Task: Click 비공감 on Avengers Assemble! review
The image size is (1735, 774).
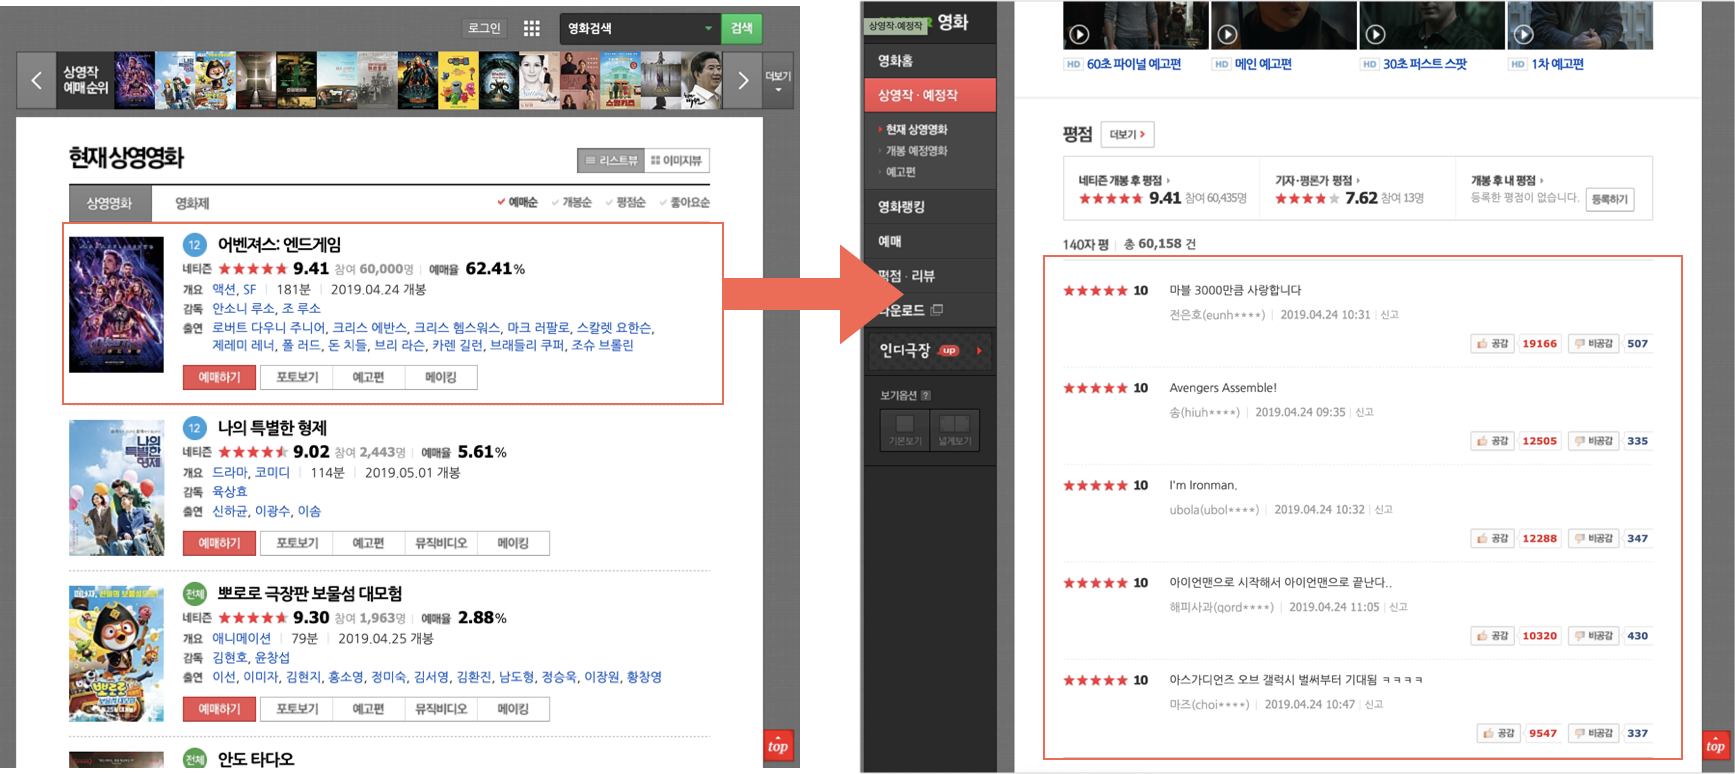Action: [x=1594, y=441]
